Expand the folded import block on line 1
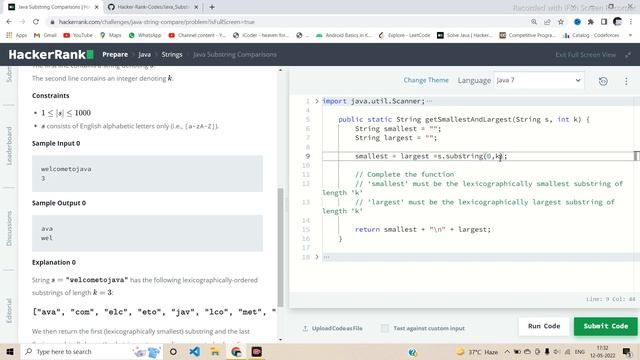640x360 pixels. pyautogui.click(x=317, y=101)
